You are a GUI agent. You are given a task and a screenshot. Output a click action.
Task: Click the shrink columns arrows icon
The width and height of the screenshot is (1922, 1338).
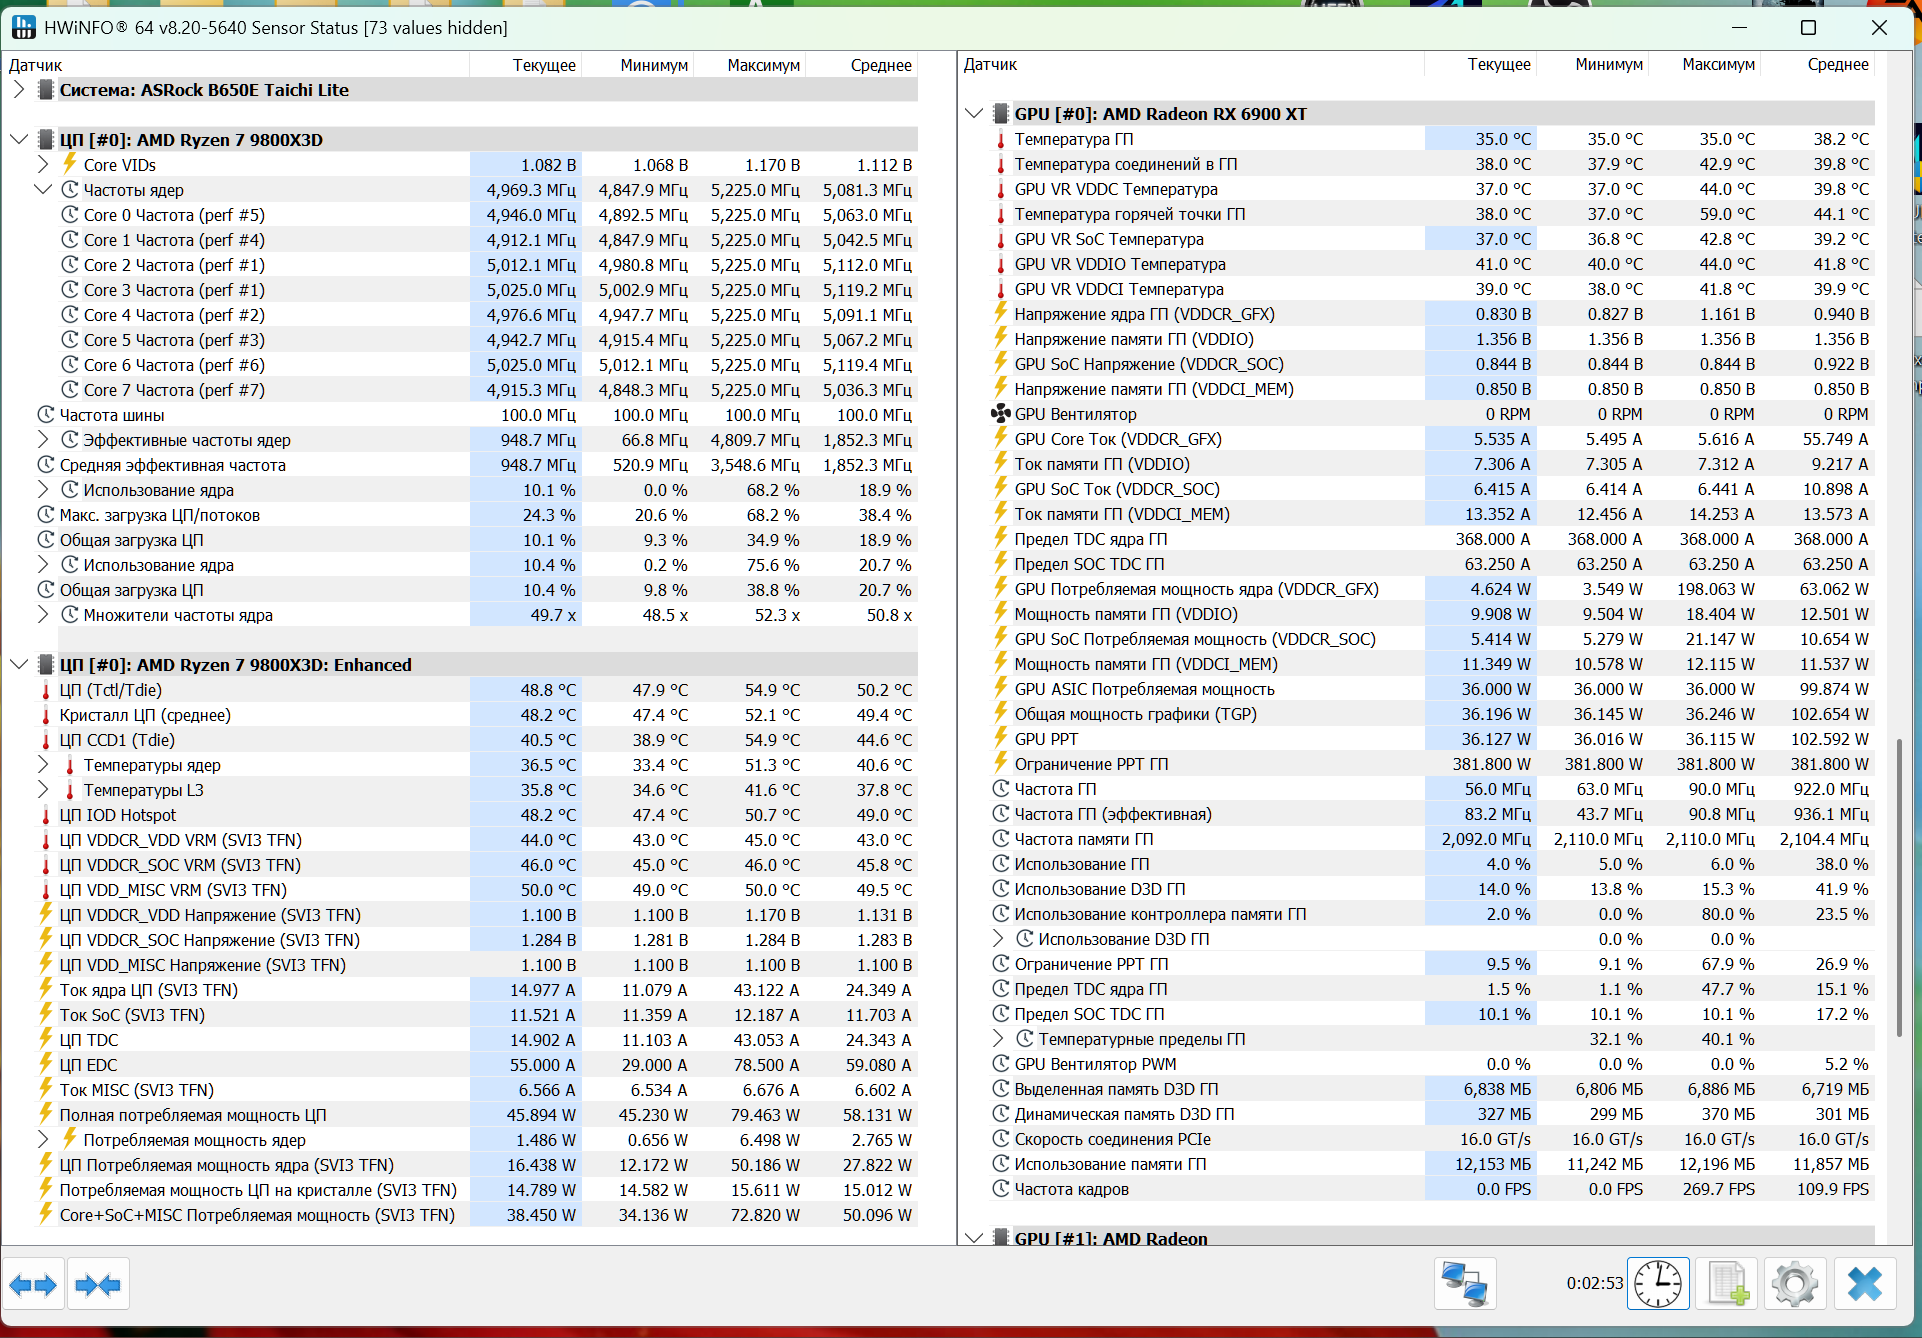click(x=98, y=1284)
